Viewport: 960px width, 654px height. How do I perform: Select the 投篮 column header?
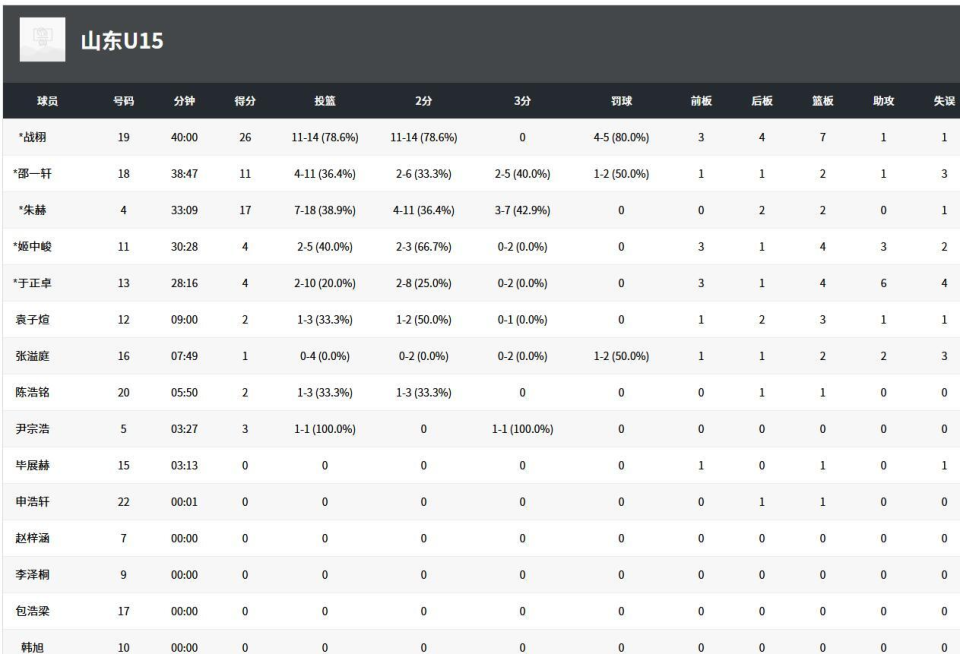[x=325, y=100]
